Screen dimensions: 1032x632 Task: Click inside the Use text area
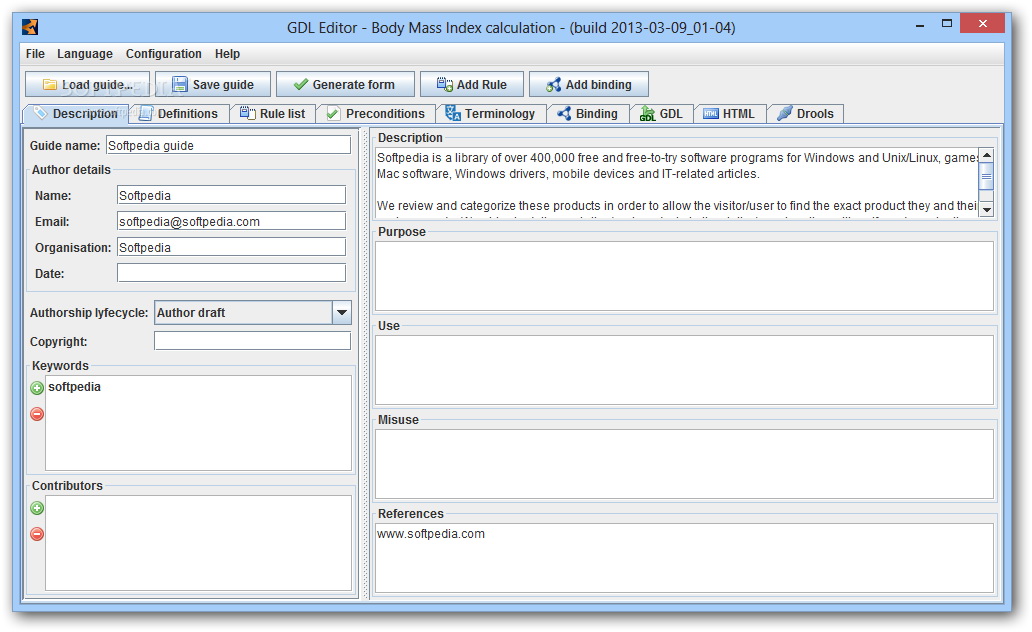point(684,370)
